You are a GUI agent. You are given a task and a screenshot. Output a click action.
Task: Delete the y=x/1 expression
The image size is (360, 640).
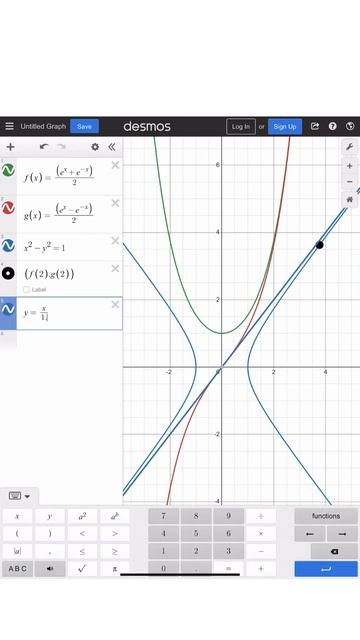116,304
